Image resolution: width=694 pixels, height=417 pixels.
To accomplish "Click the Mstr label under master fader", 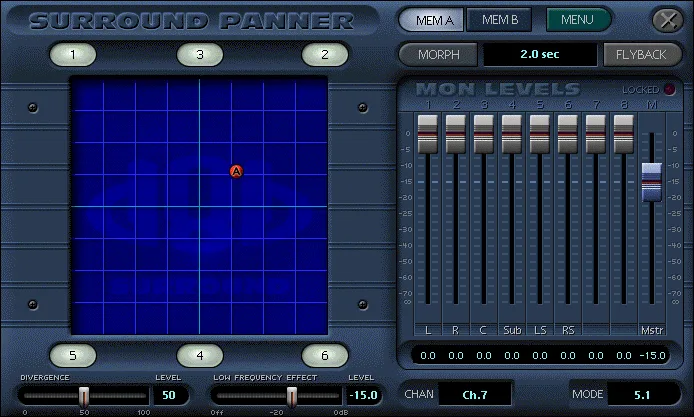I will [x=652, y=330].
